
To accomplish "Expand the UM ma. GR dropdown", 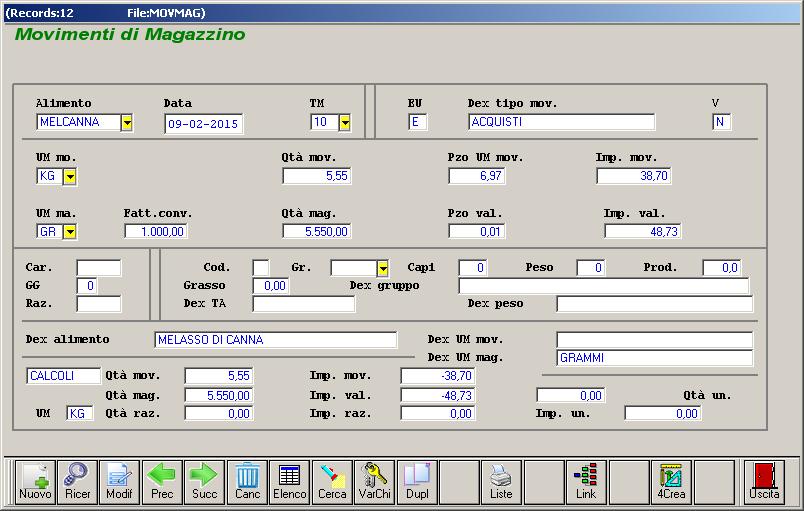I will coord(70,232).
